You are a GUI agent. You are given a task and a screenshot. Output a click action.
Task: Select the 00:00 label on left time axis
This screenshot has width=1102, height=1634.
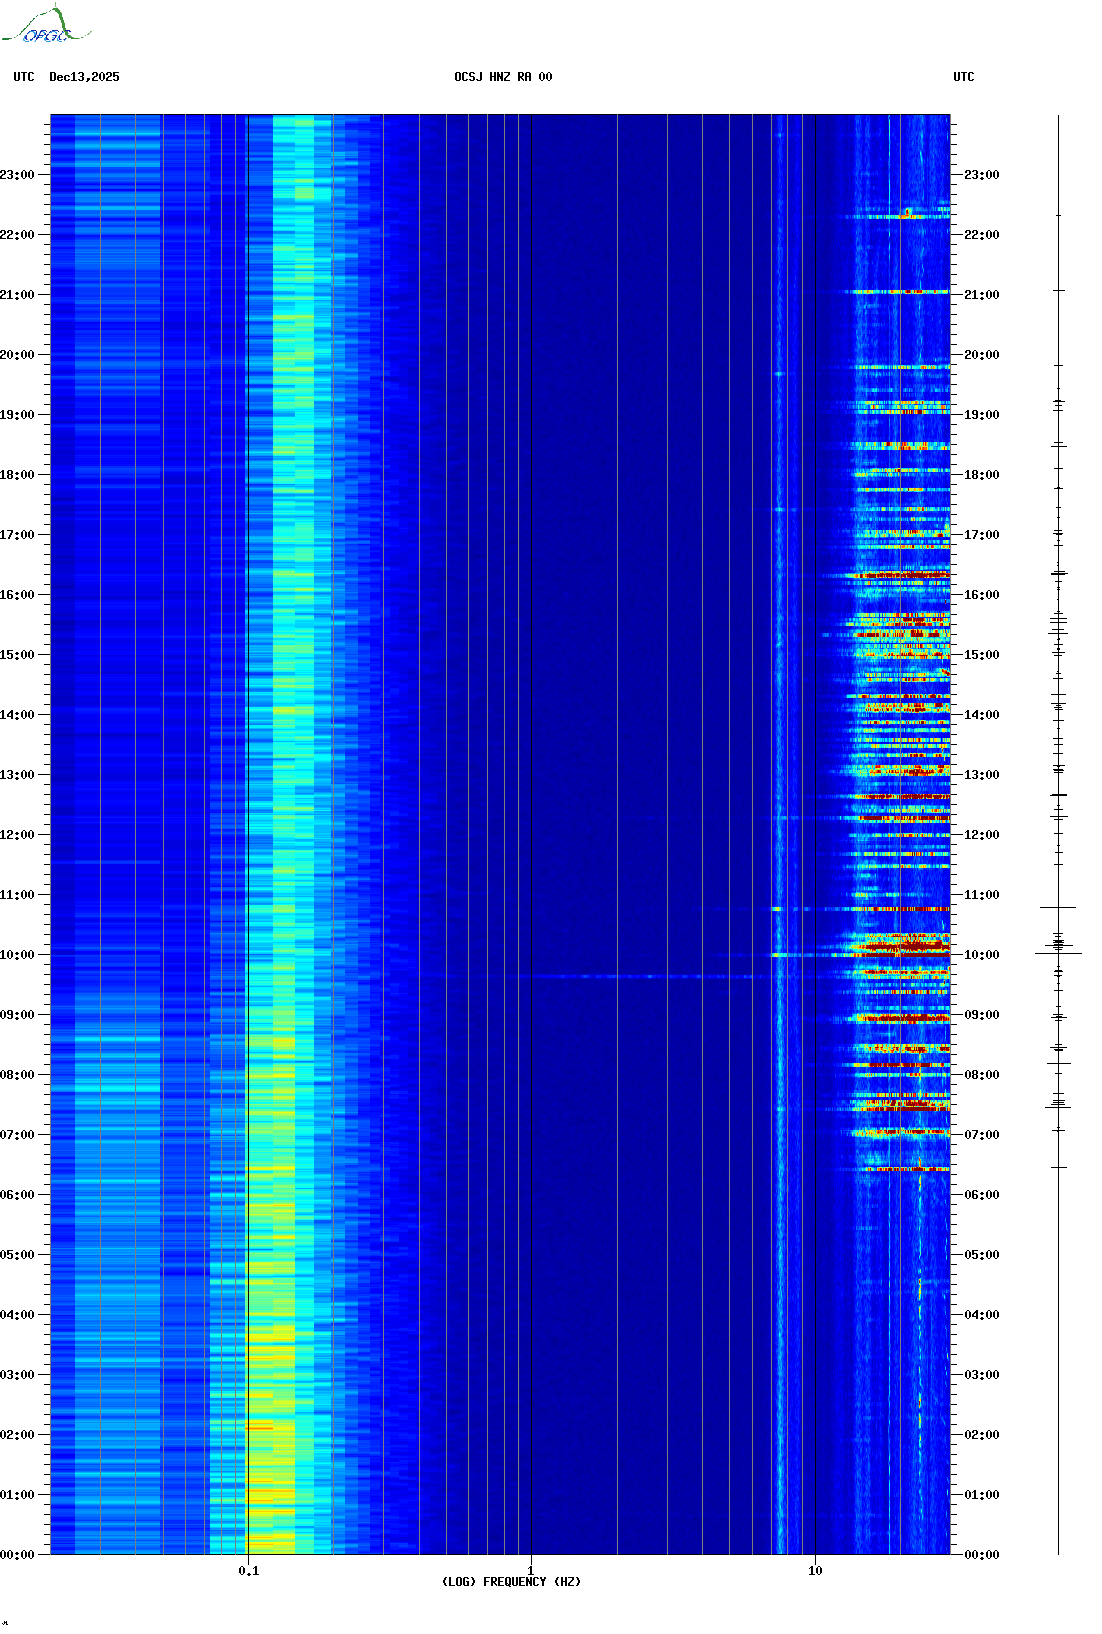[18, 1555]
